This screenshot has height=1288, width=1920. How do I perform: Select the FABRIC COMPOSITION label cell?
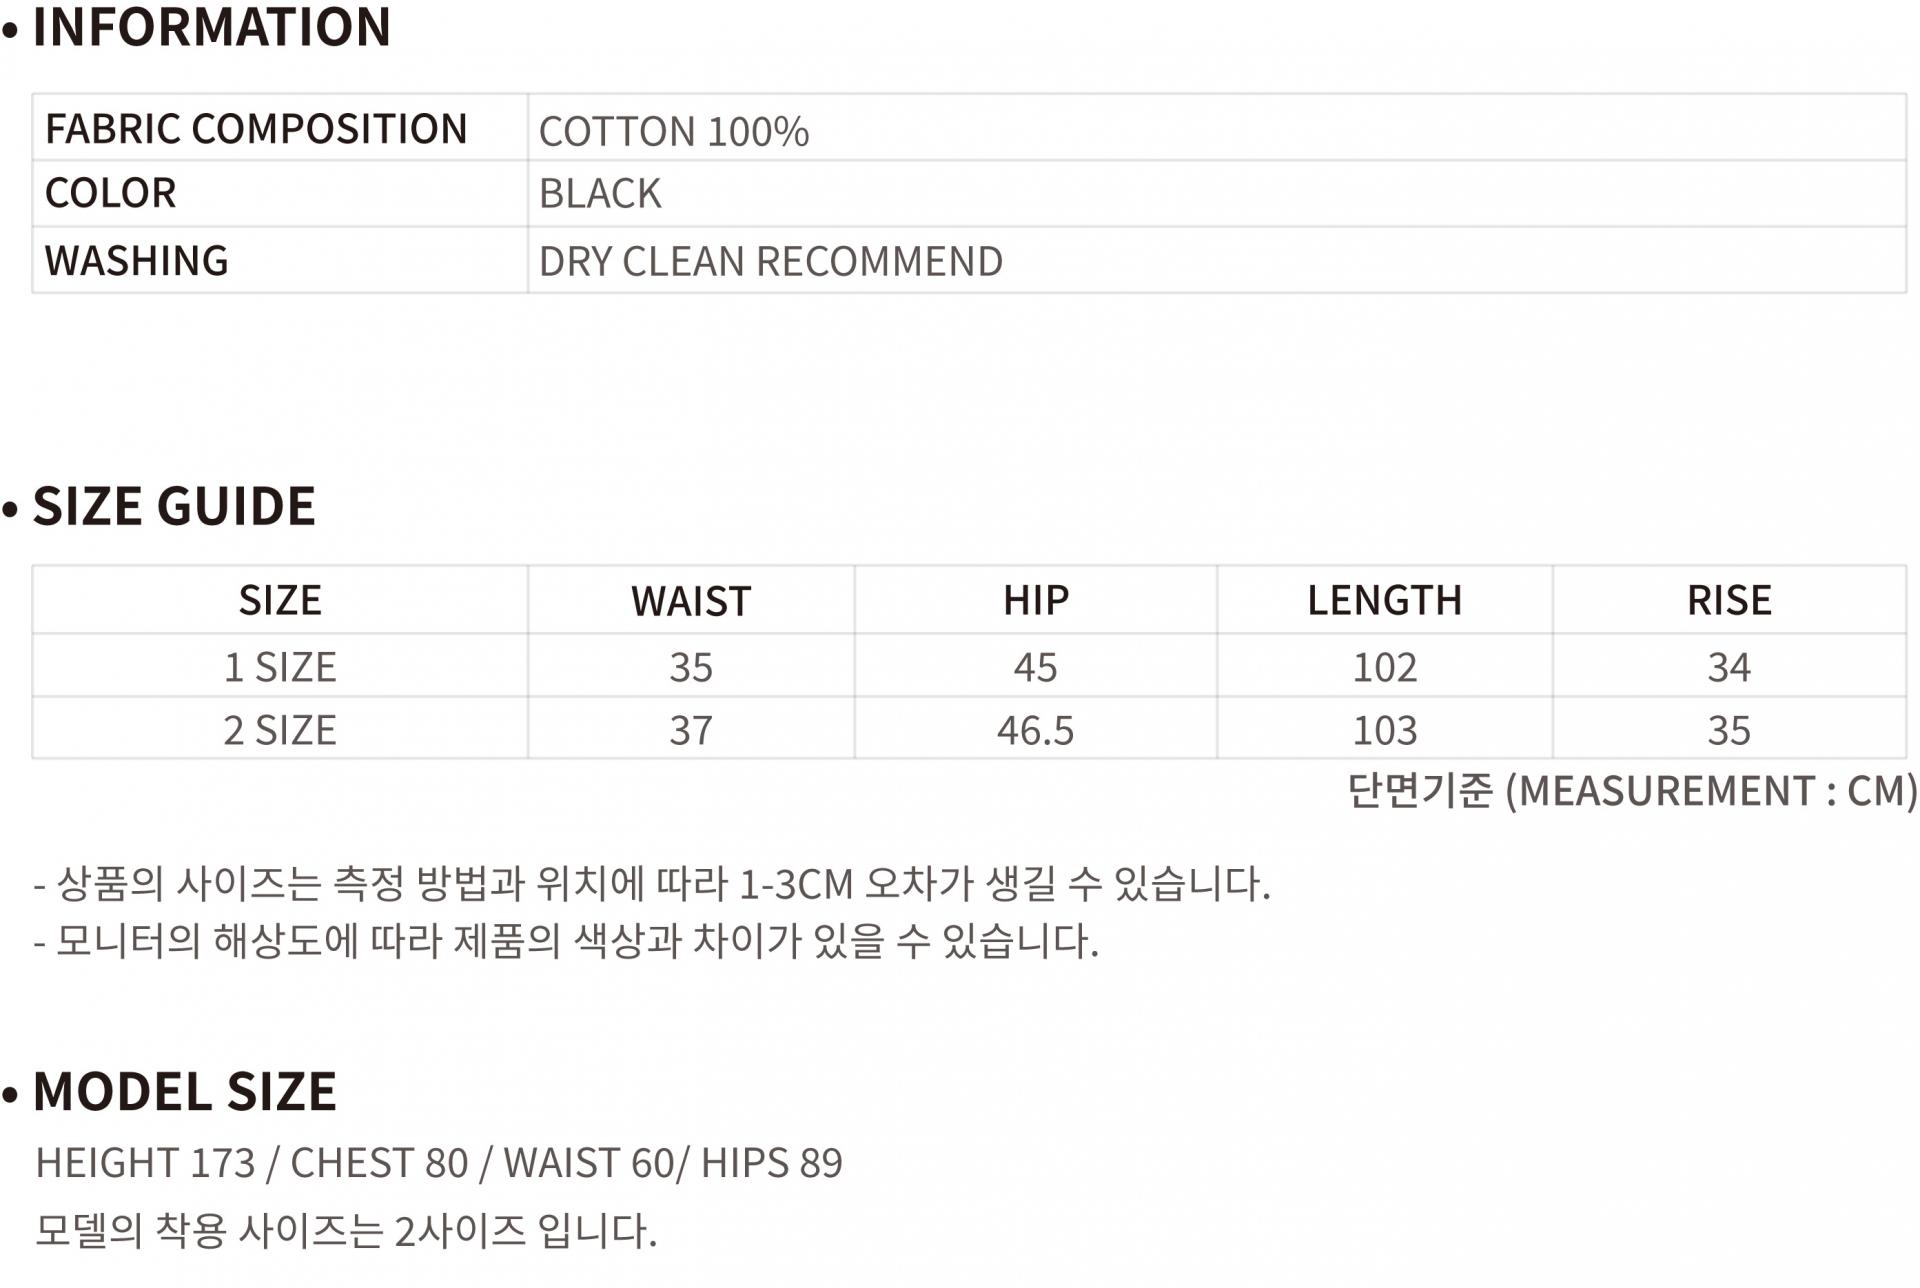(x=256, y=129)
